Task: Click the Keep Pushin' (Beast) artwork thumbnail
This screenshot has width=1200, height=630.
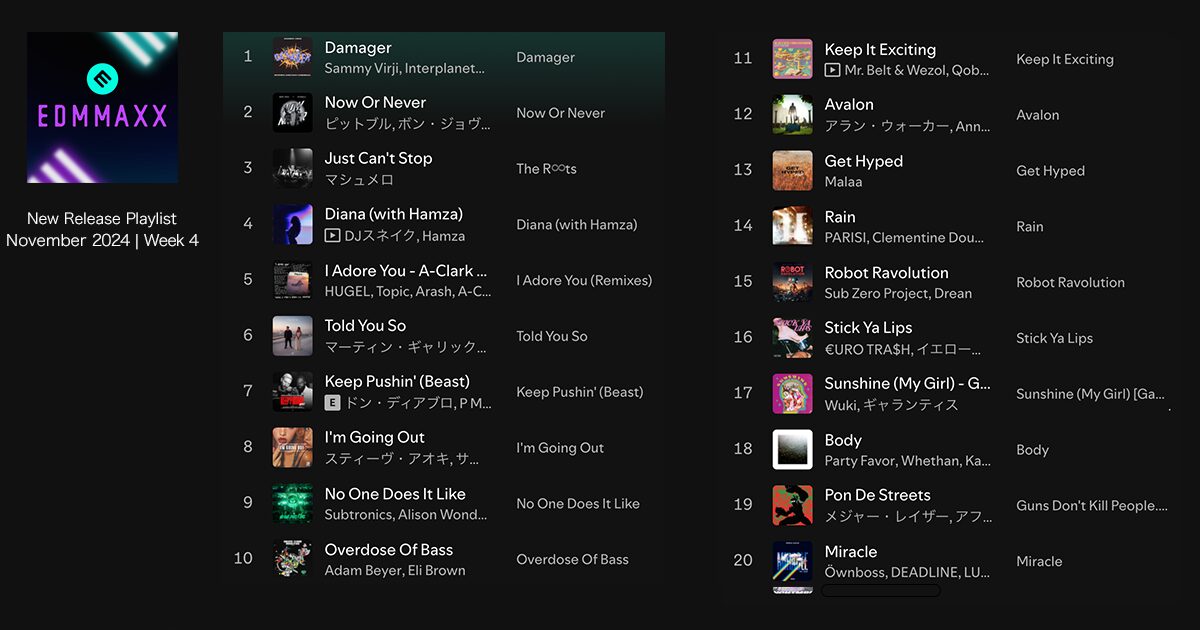Action: coord(292,392)
